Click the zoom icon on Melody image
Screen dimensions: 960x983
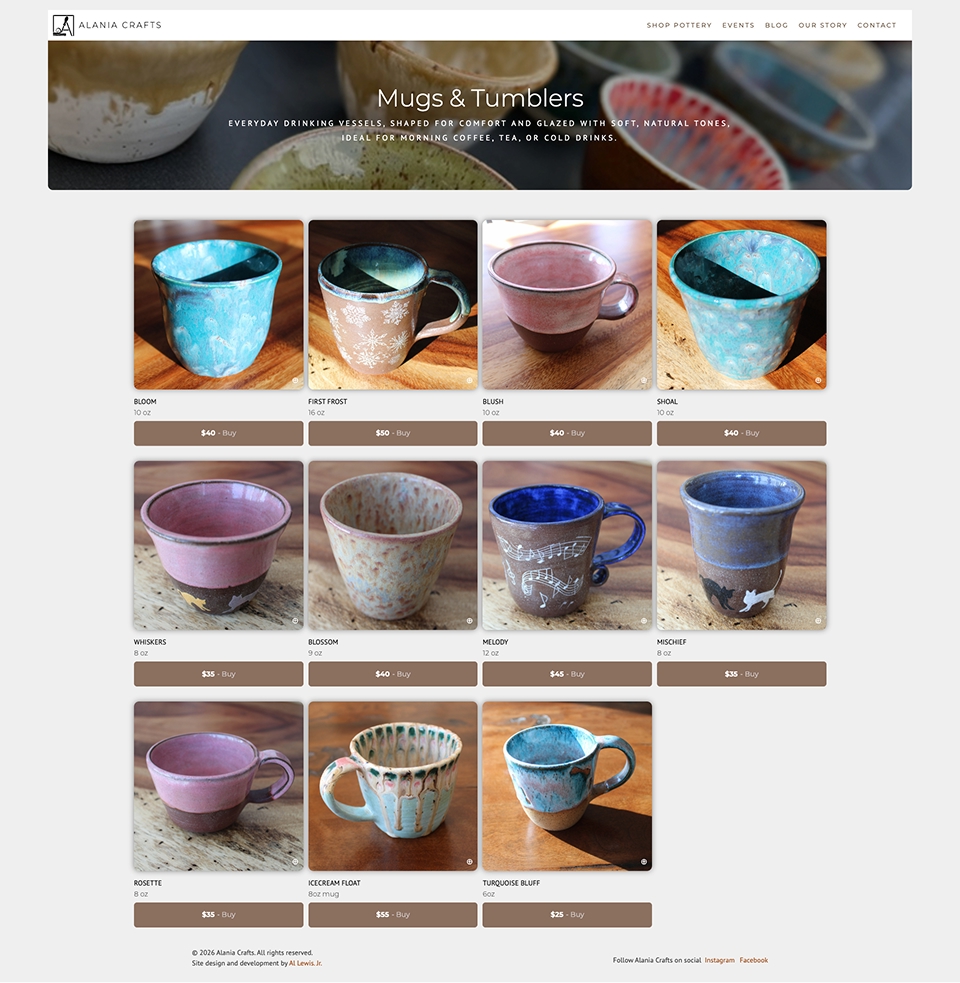pos(643,621)
